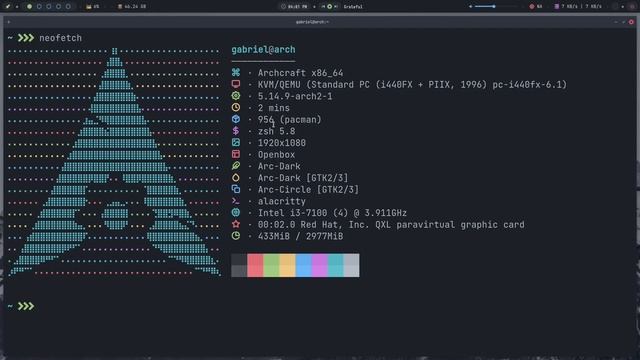Screen dimensions: 640x360
Task: Select the 'Archcraft x86_64' text line
Action: tap(300, 73)
